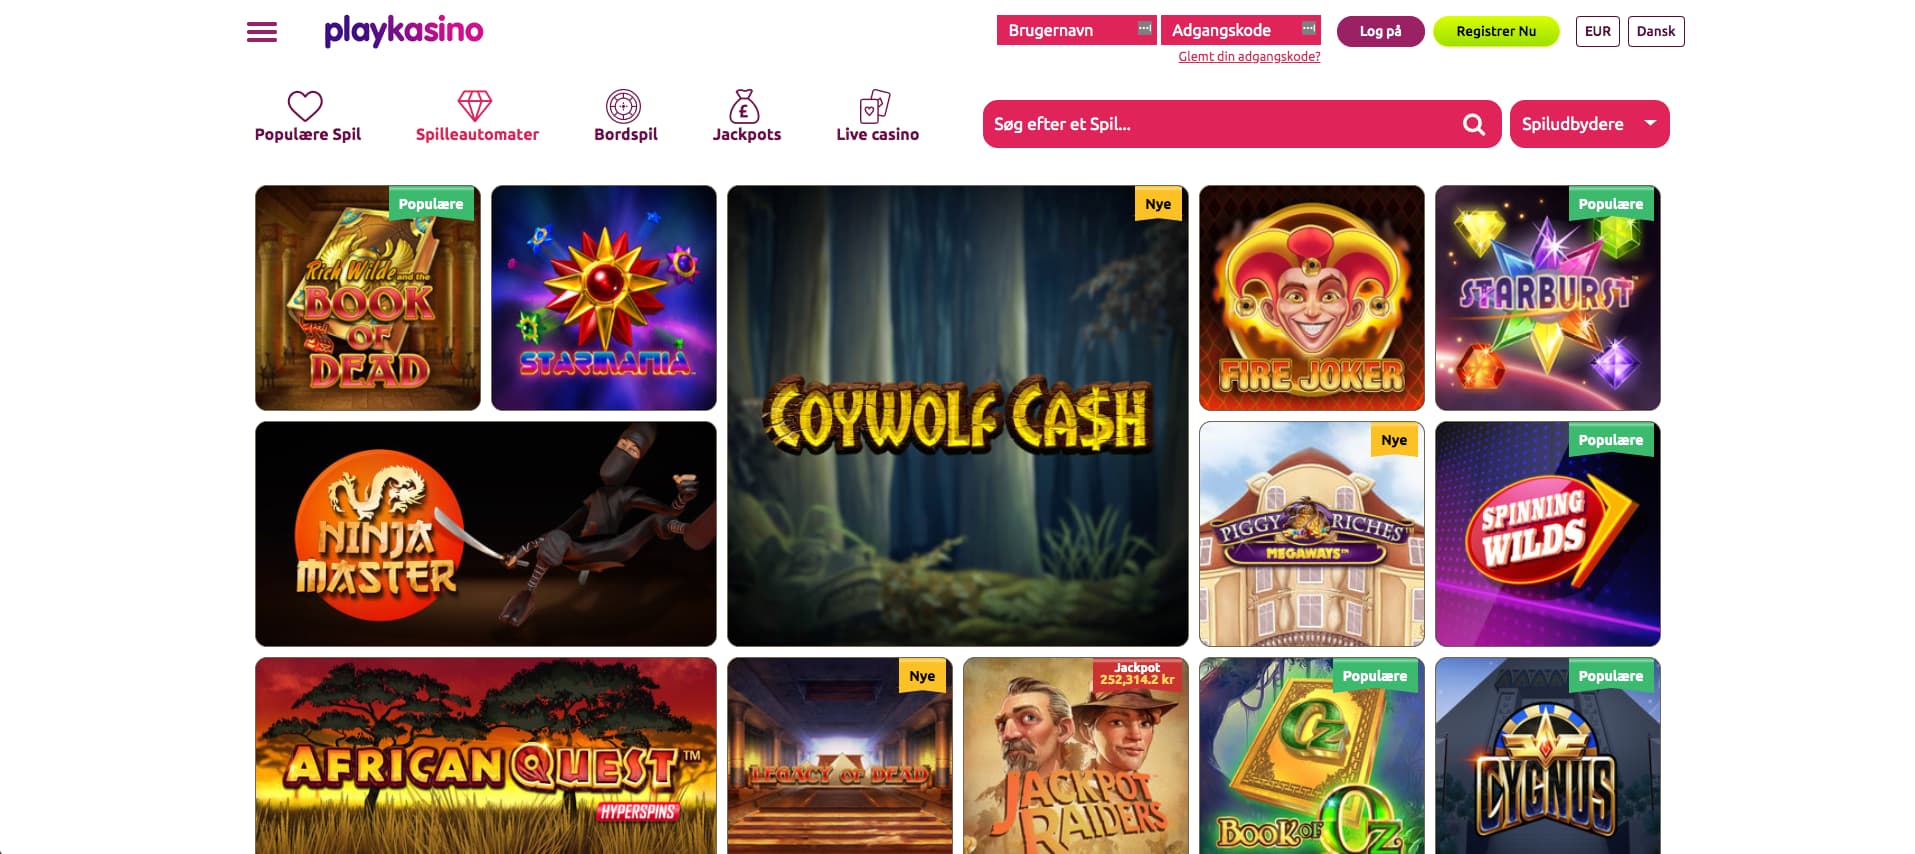
Task: Click the search magnifier icon
Action: click(x=1473, y=124)
